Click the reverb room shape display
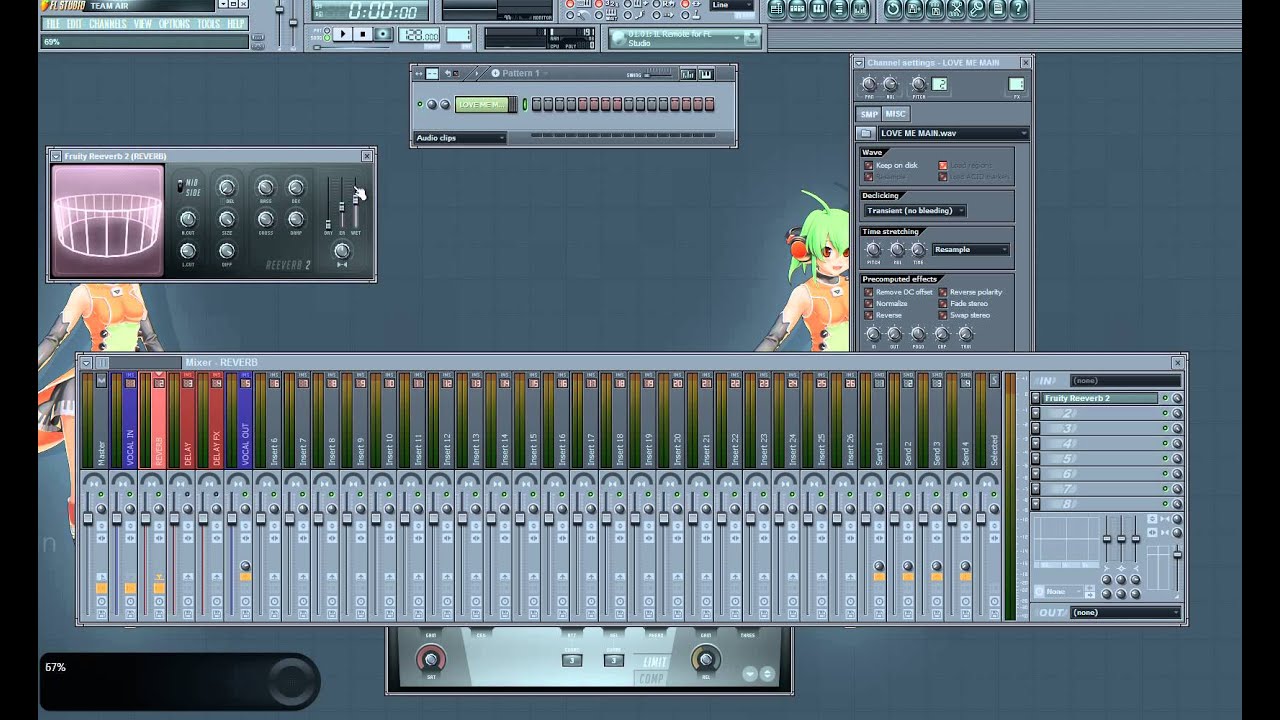 pos(108,220)
